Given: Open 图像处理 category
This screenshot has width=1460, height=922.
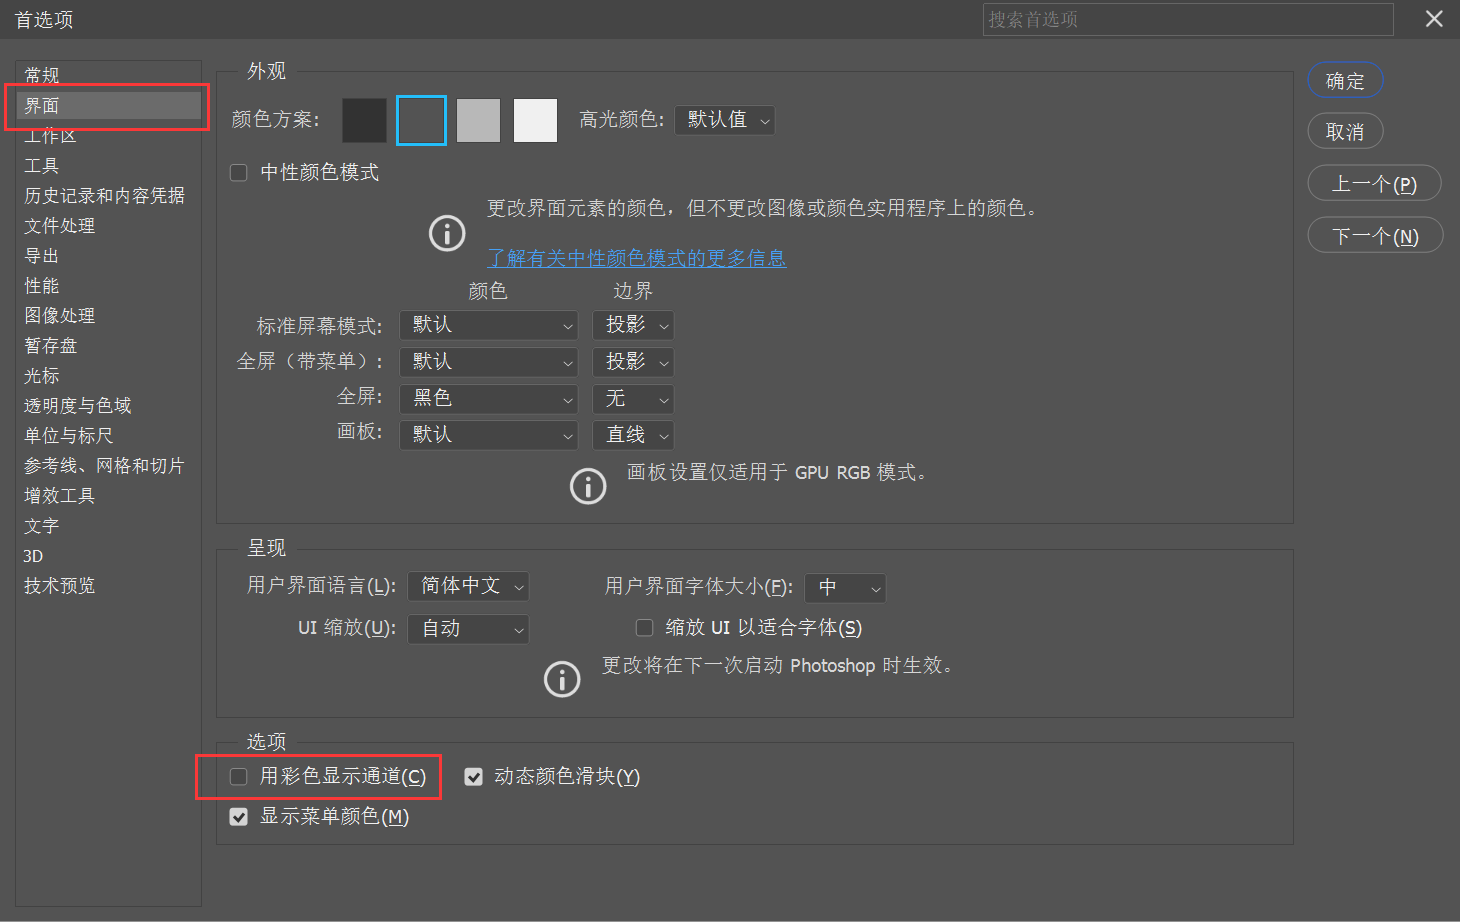Looking at the screenshot, I should [109, 316].
